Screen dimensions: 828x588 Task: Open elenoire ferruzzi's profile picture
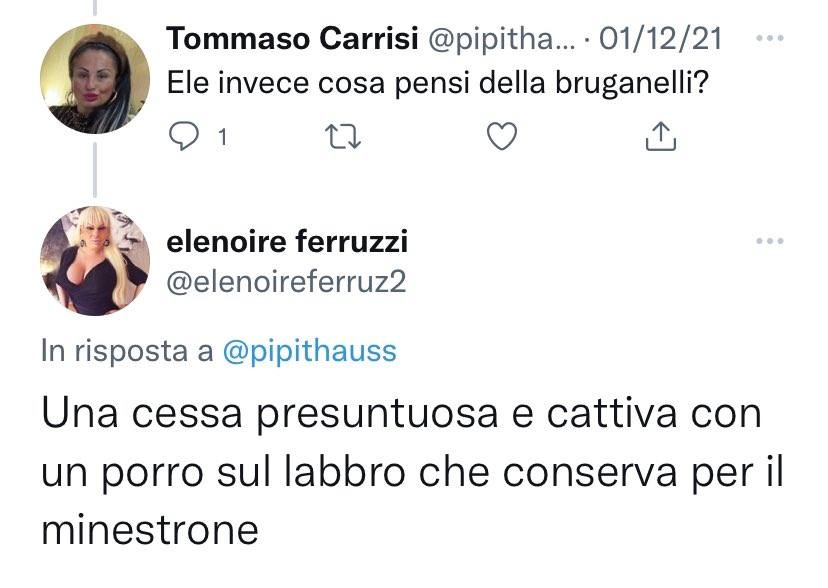pos(95,261)
